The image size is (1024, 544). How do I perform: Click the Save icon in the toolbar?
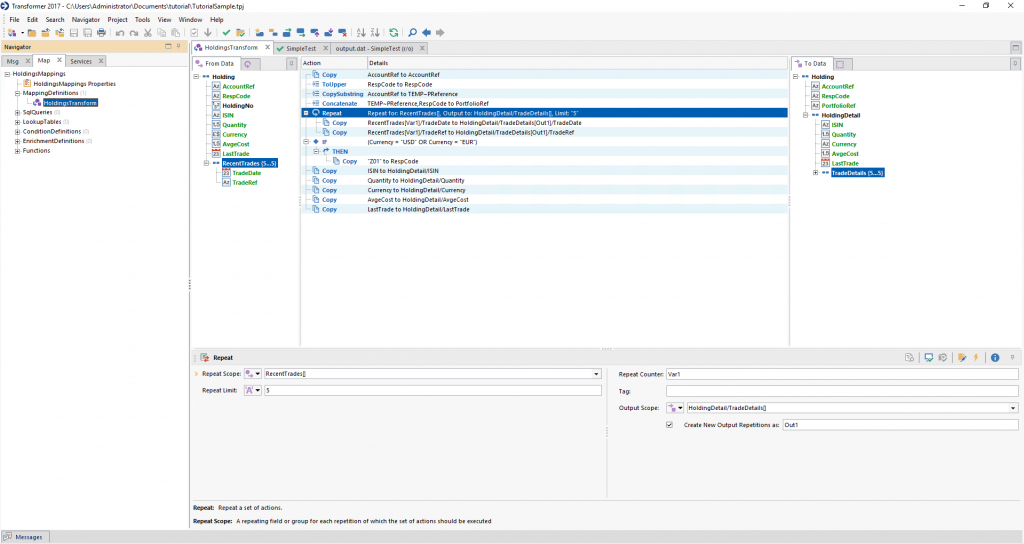coord(74,33)
